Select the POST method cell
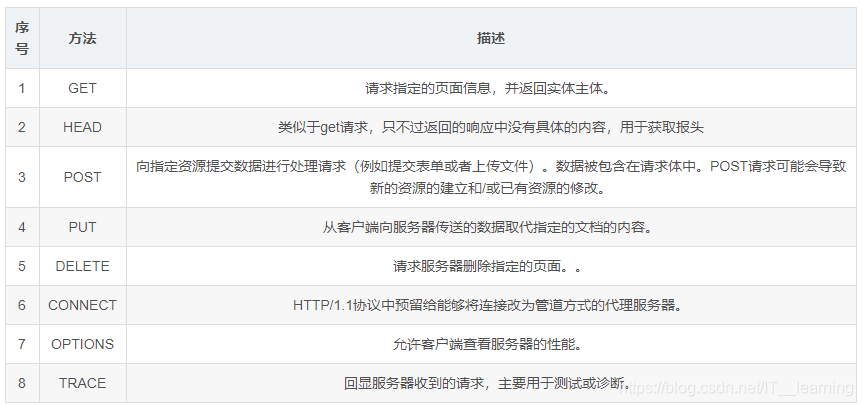This screenshot has height=406, width=862. [x=82, y=177]
